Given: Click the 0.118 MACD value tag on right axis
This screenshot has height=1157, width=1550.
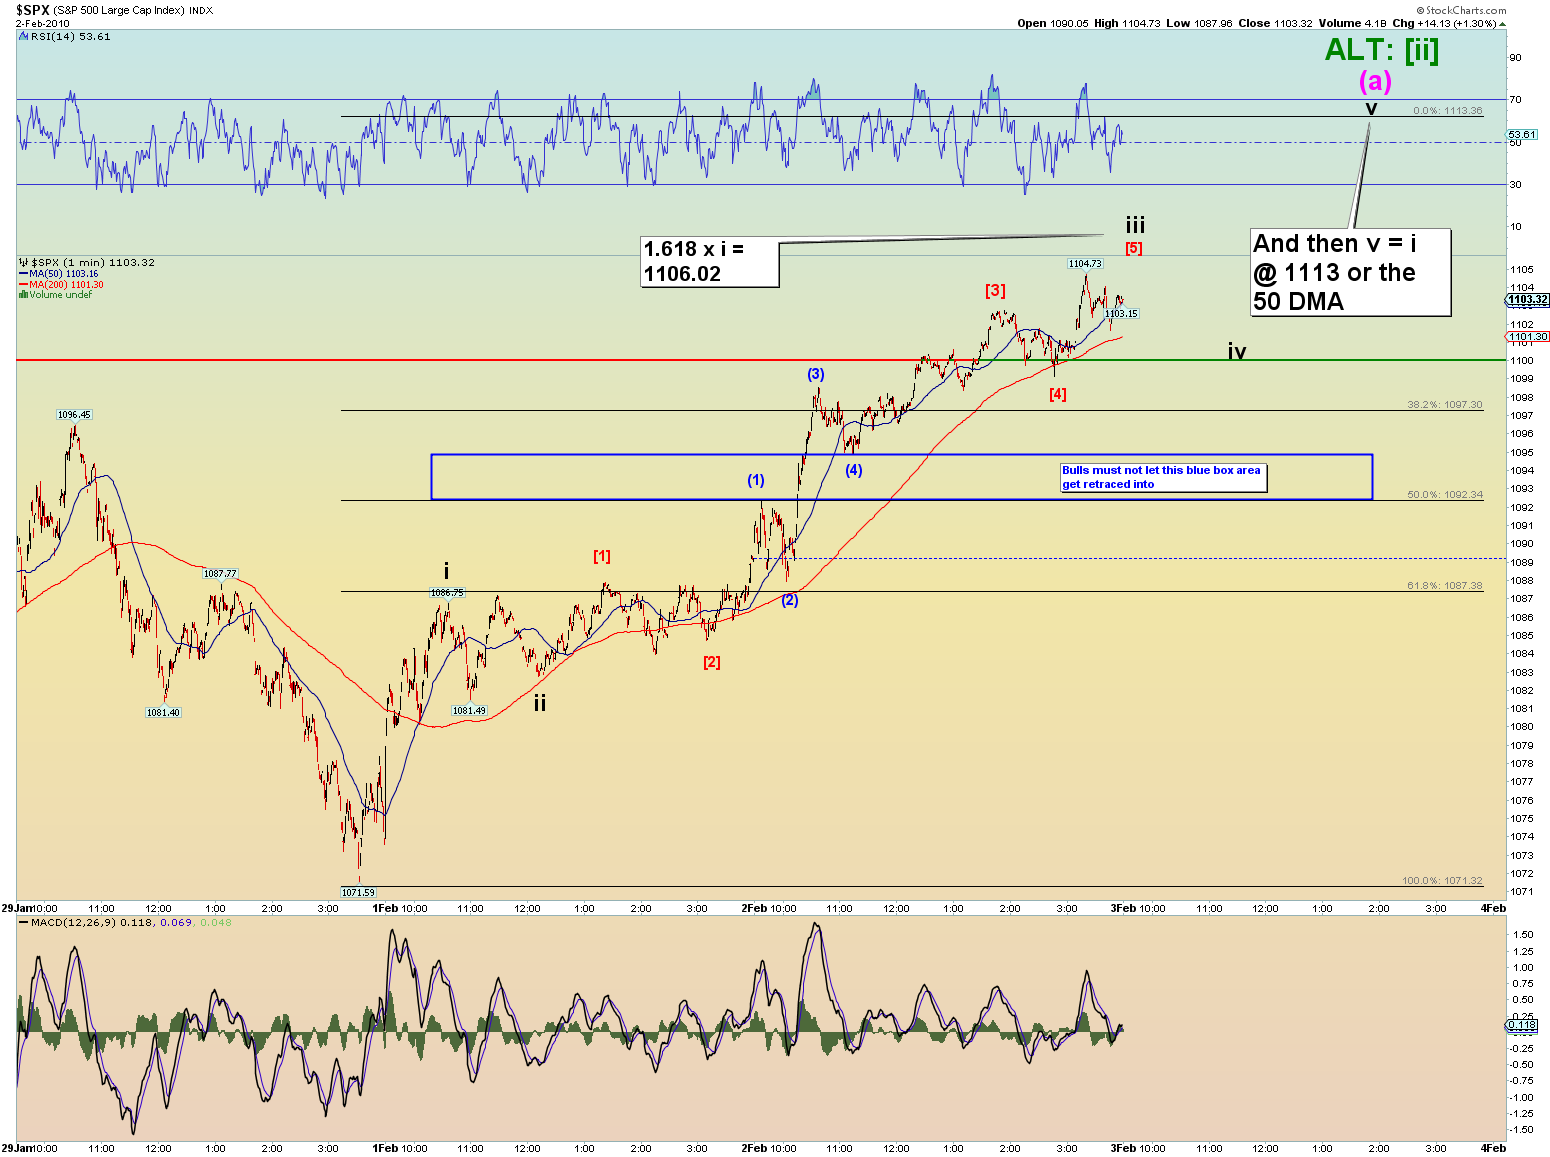Looking at the screenshot, I should pyautogui.click(x=1522, y=1025).
